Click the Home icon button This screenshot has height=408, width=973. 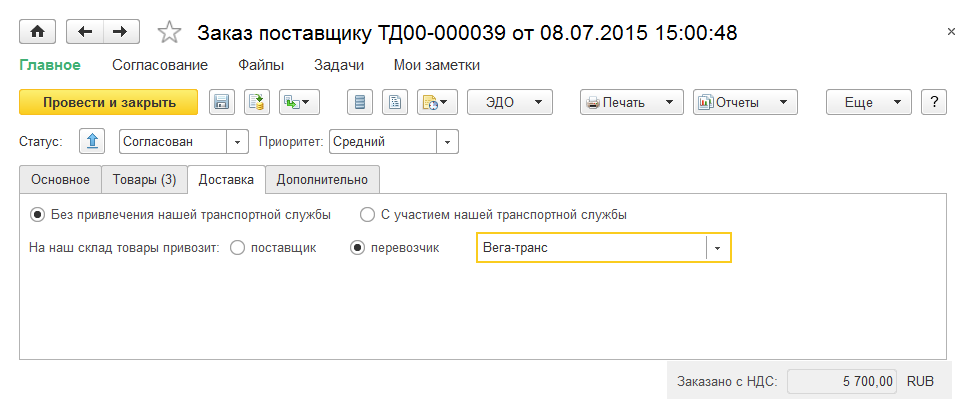(38, 32)
